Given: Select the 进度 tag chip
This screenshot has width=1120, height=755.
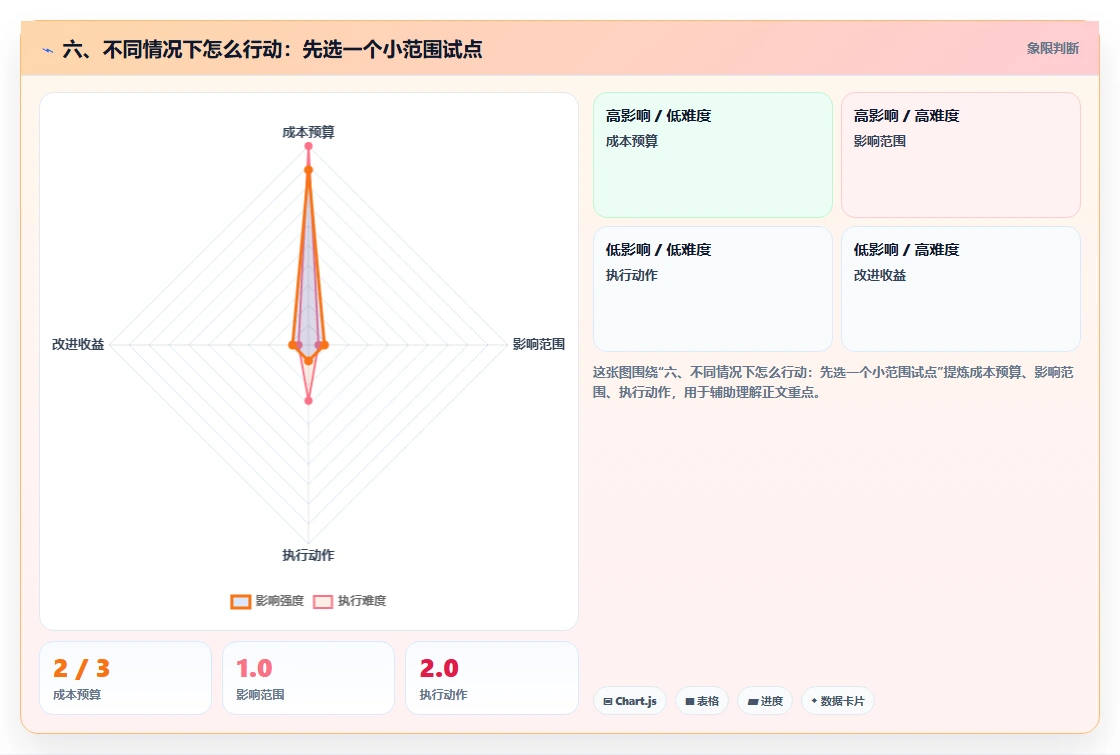Looking at the screenshot, I should (x=765, y=701).
